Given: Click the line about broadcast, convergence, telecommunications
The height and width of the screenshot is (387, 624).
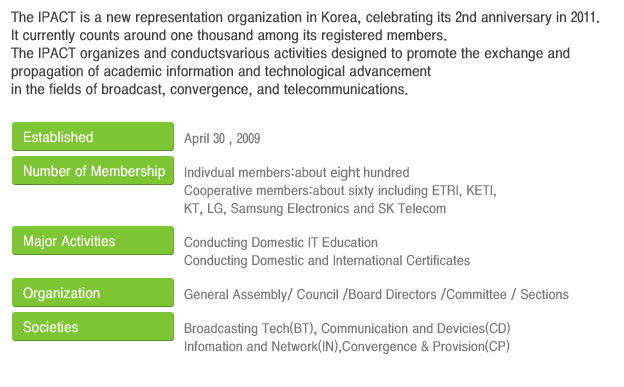Looking at the screenshot, I should click(209, 89).
